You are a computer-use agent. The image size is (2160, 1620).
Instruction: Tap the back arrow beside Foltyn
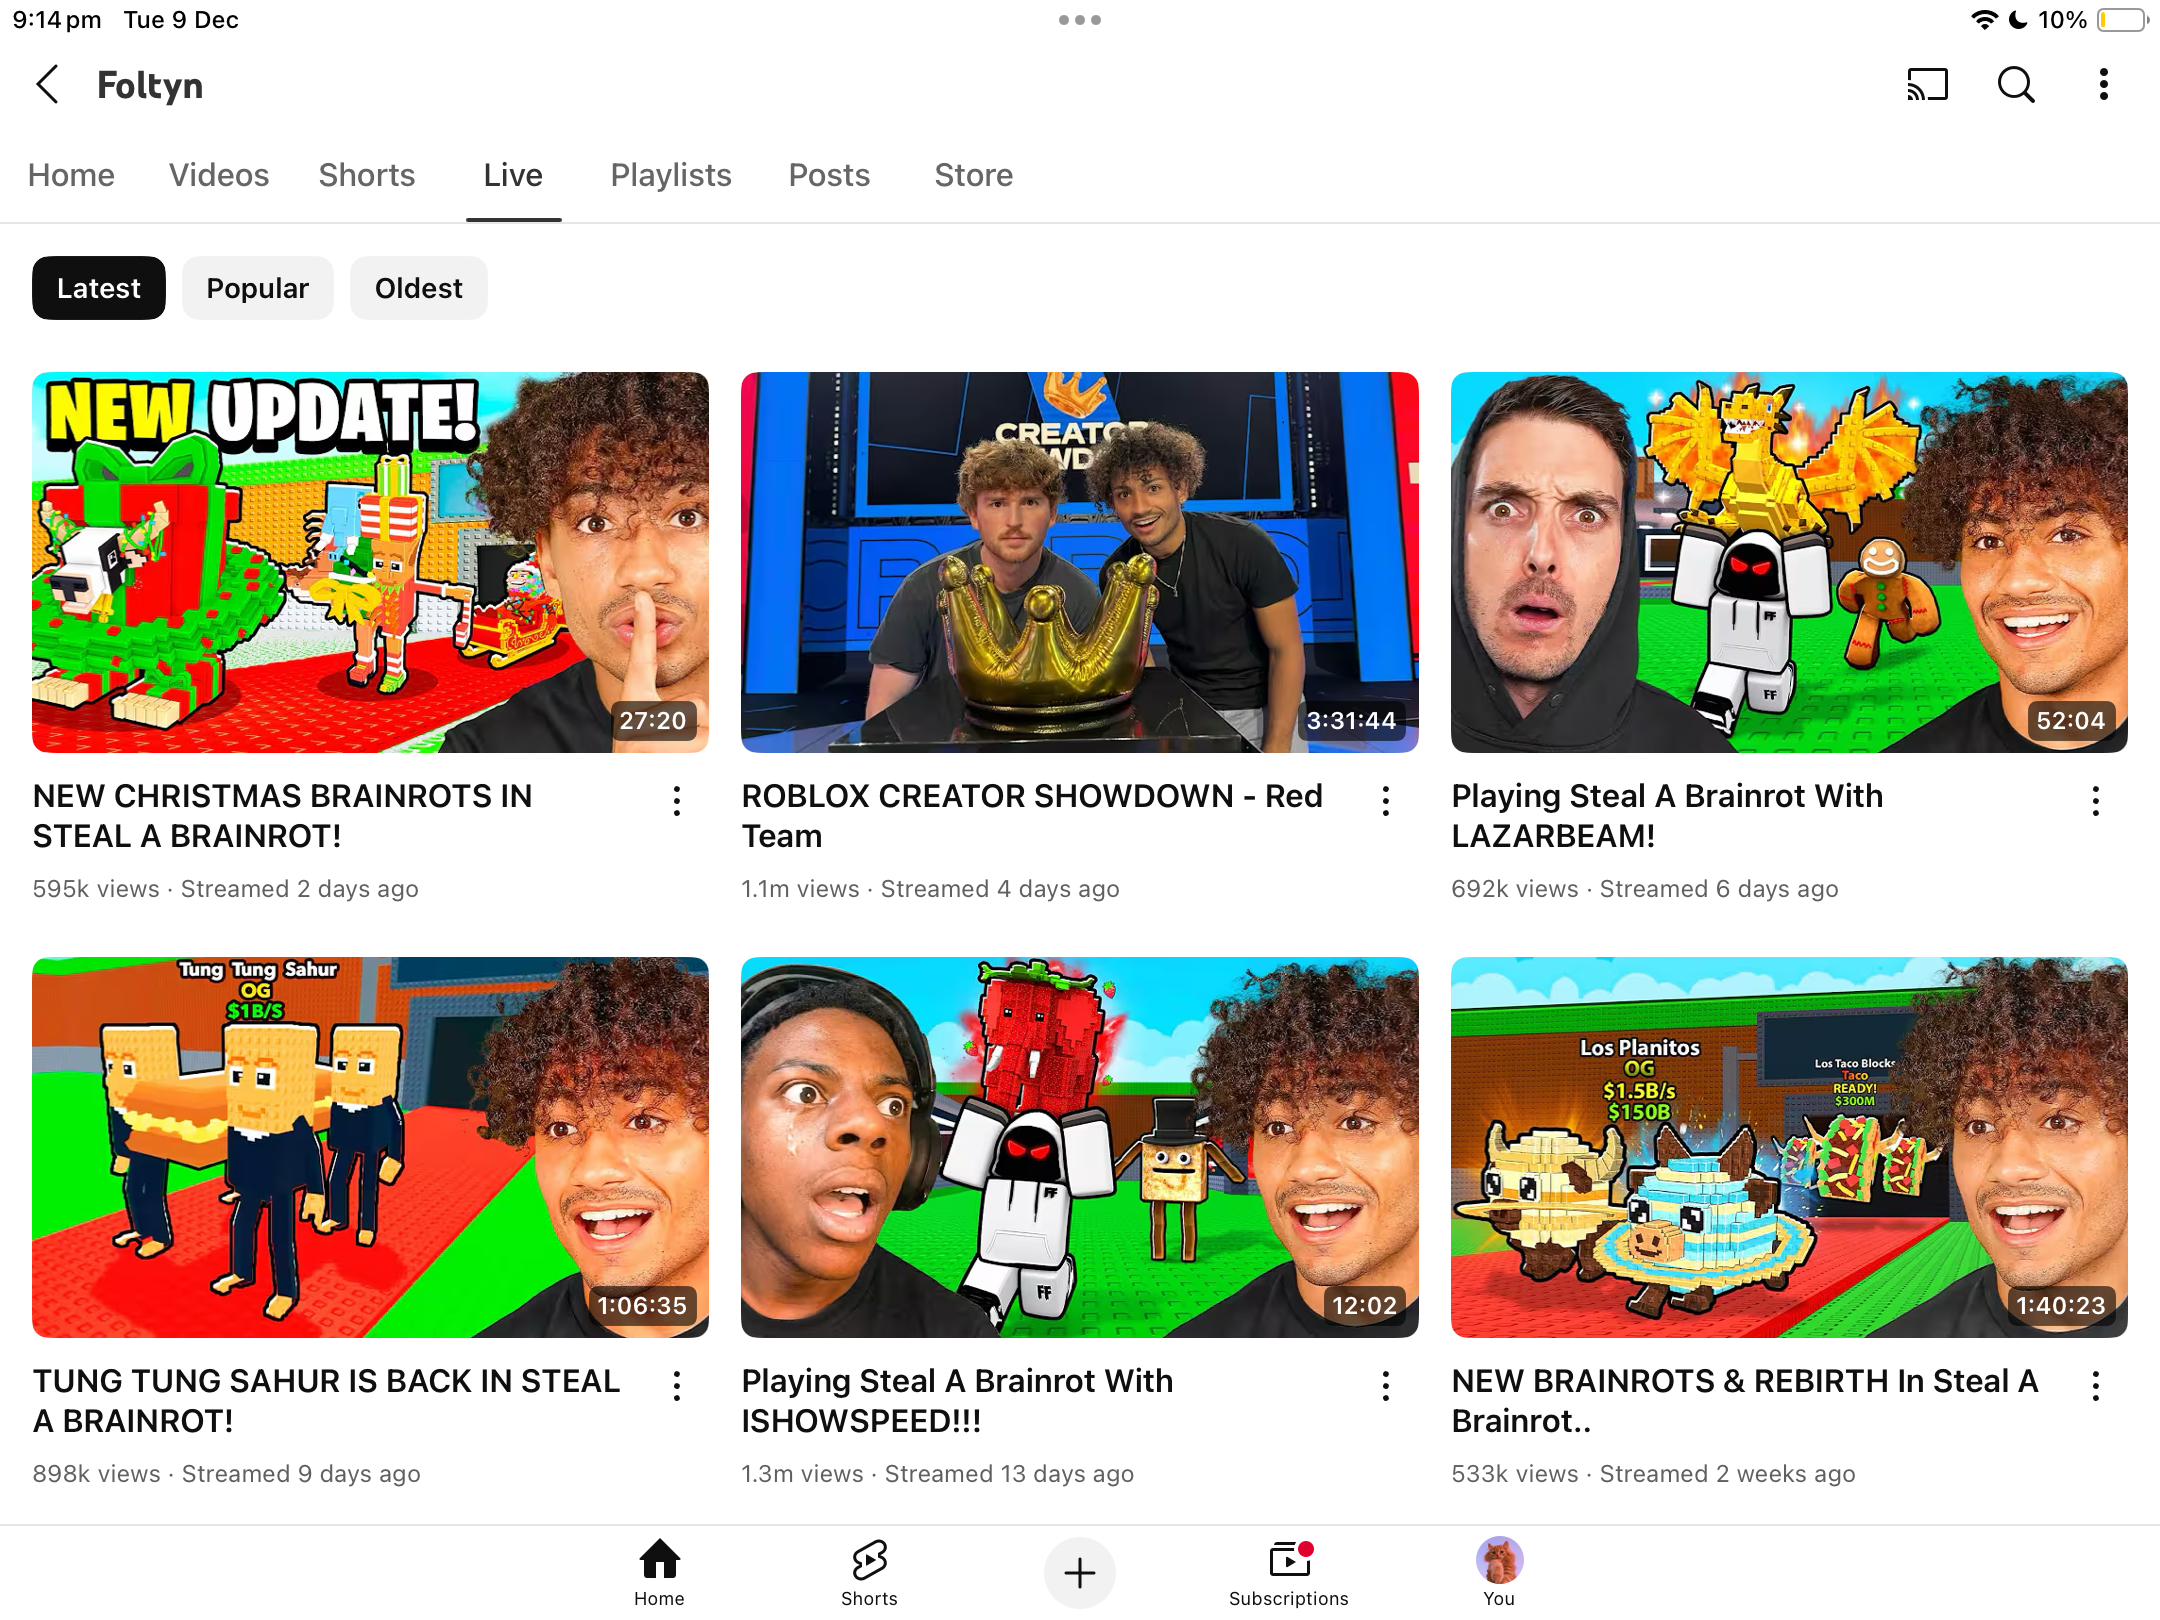click(x=48, y=85)
